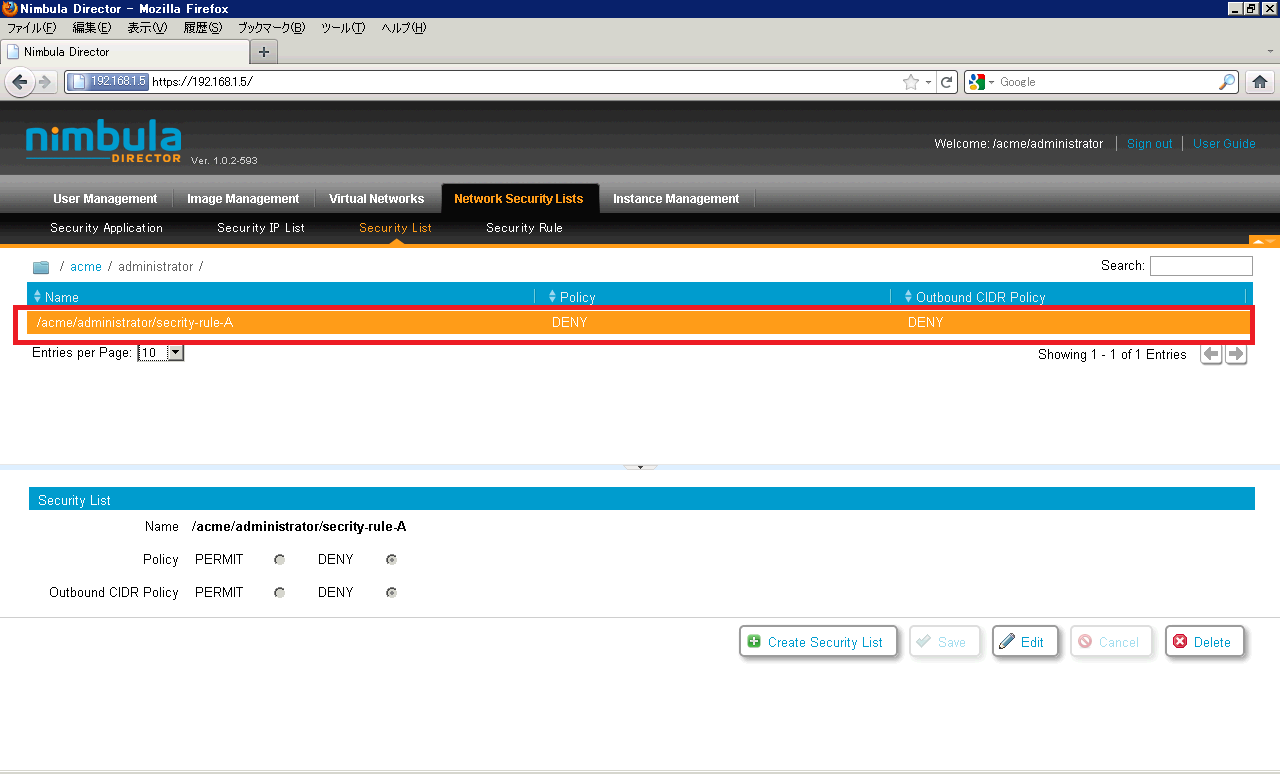Image resolution: width=1280 pixels, height=774 pixels.
Task: Sort by Policy column arrows
Action: pyautogui.click(x=553, y=297)
